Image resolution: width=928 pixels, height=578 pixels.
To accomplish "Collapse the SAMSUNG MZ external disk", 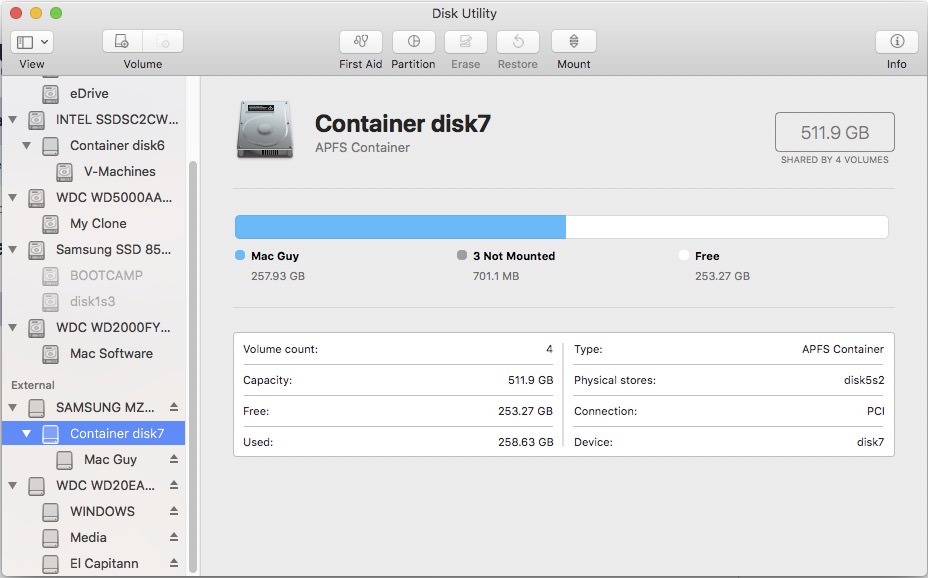I will pos(12,408).
